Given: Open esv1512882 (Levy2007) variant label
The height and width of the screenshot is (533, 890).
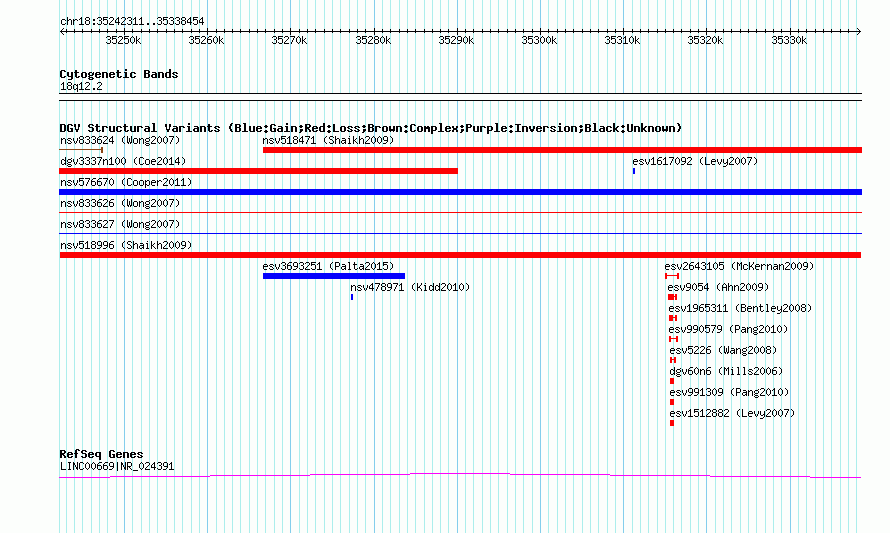Looking at the screenshot, I should 732,413.
